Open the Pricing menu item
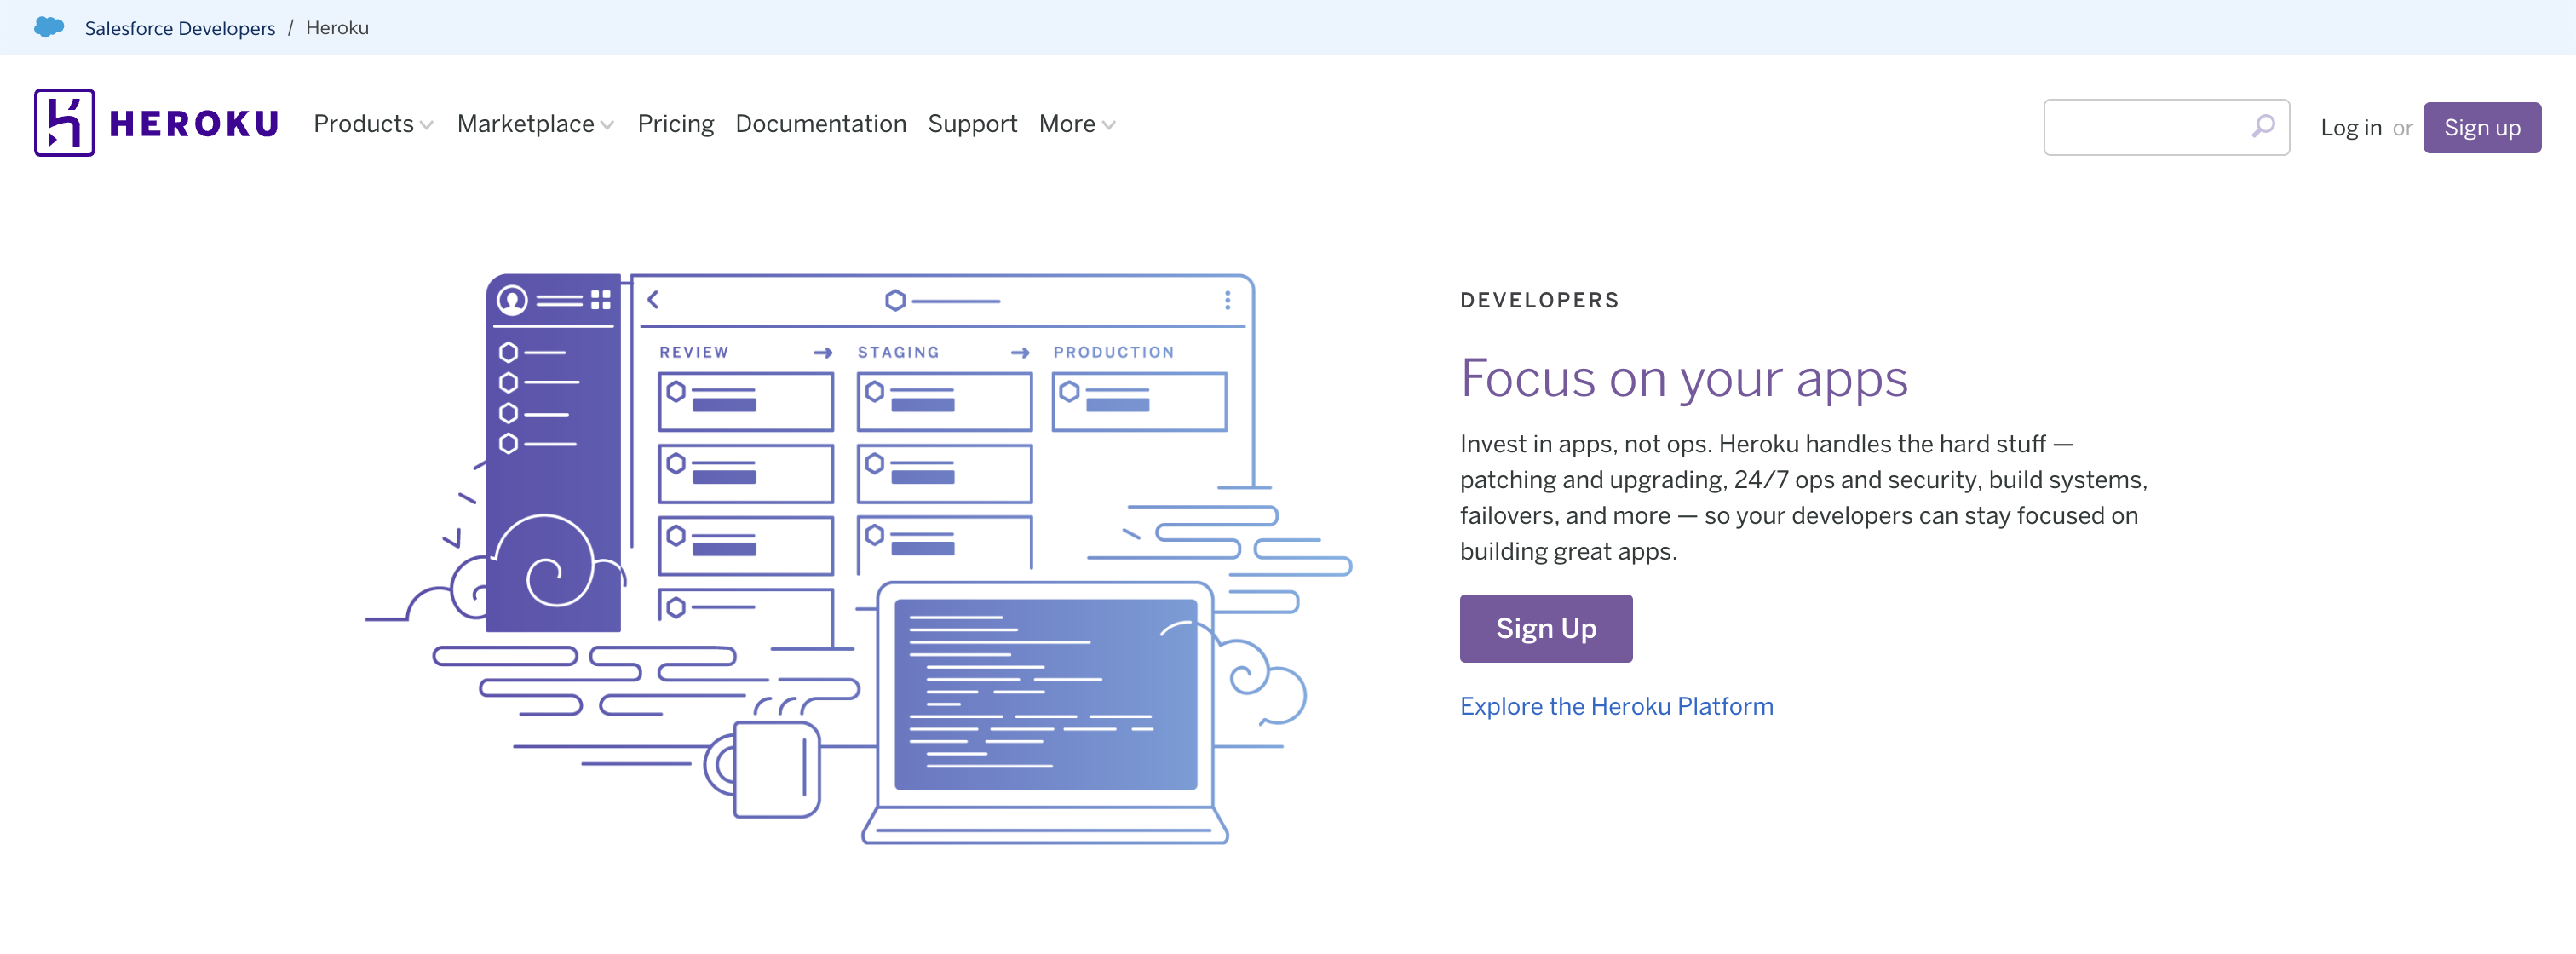The height and width of the screenshot is (954, 2576). point(676,124)
